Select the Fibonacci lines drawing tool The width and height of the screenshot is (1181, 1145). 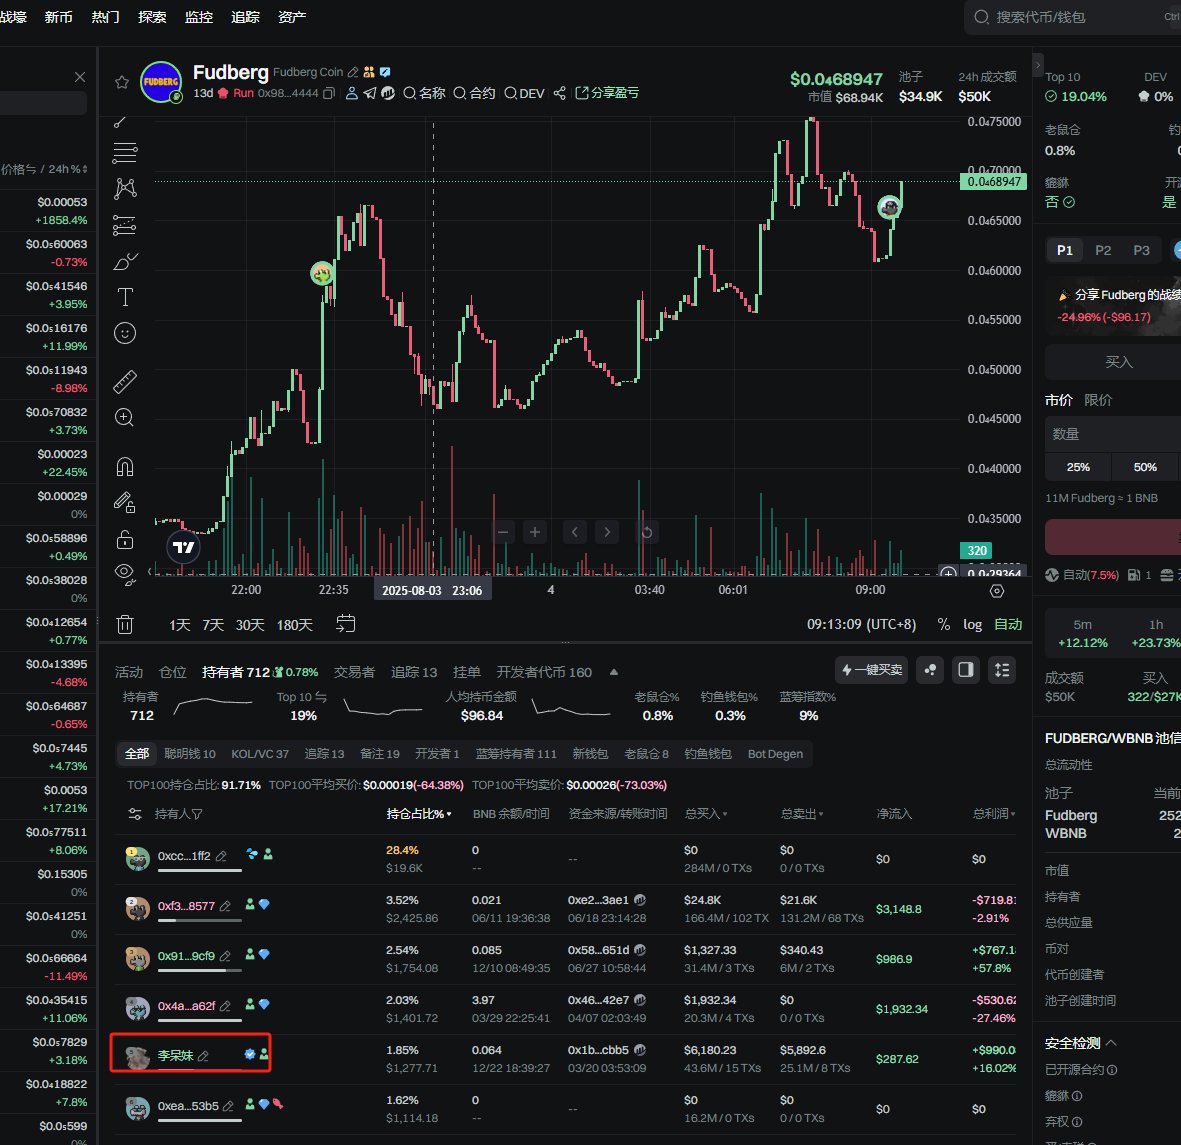(x=125, y=153)
